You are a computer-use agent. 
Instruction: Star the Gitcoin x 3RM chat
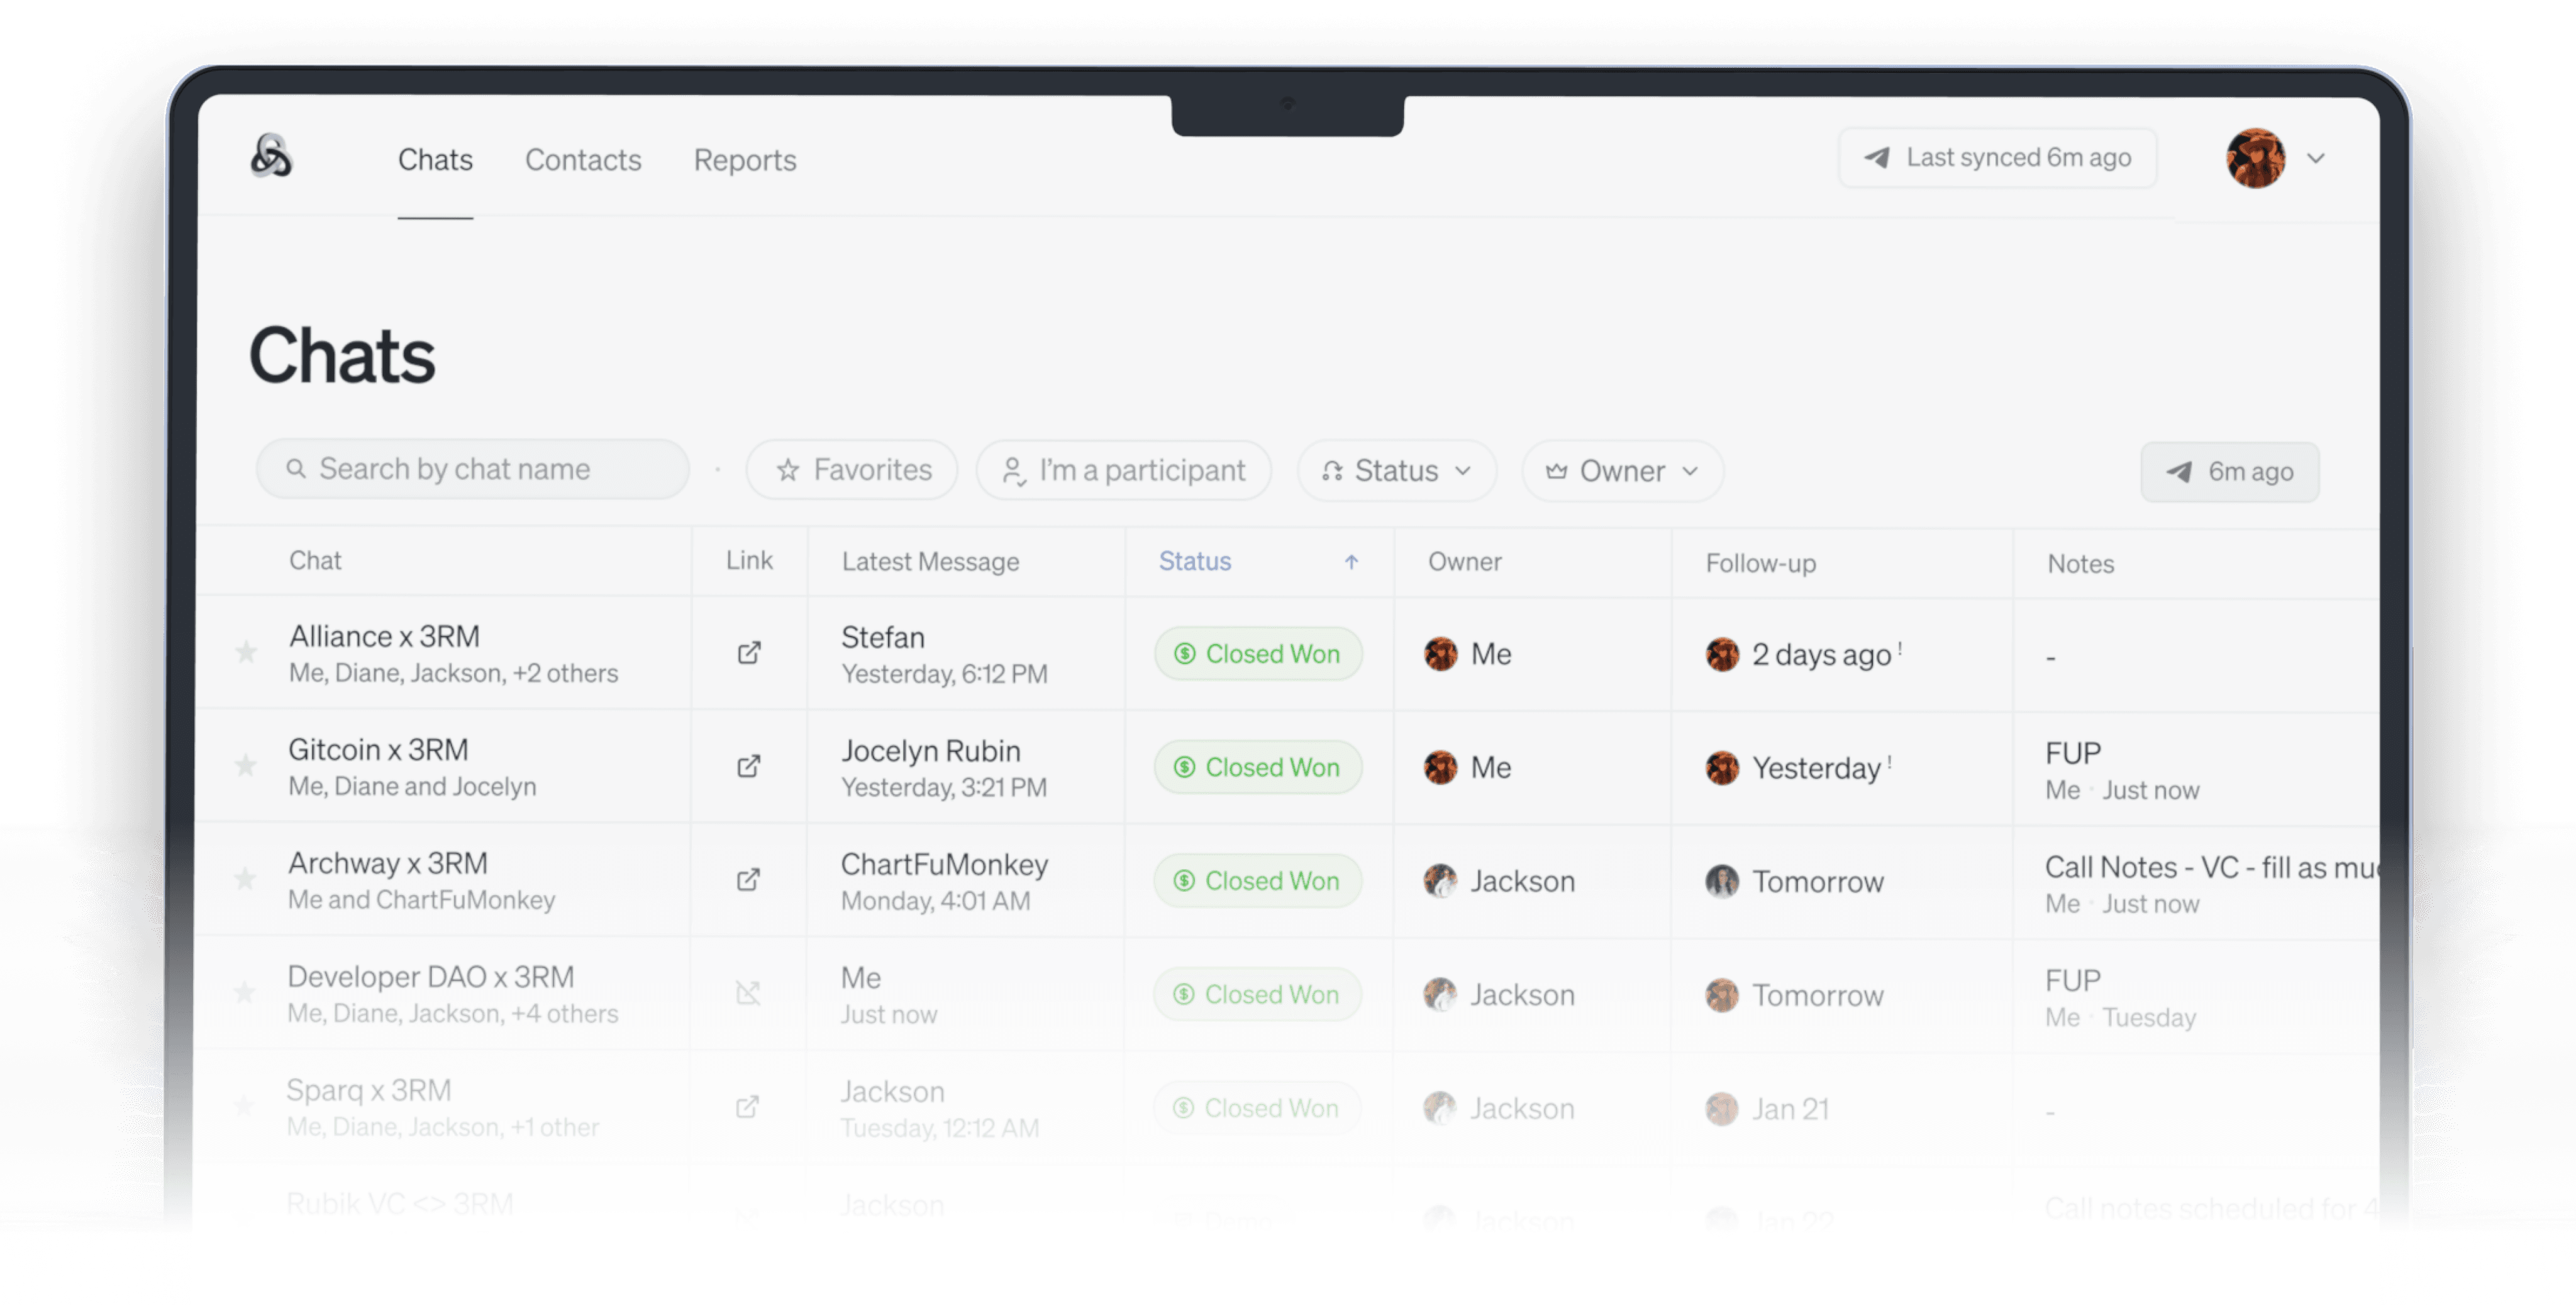pyautogui.click(x=246, y=766)
